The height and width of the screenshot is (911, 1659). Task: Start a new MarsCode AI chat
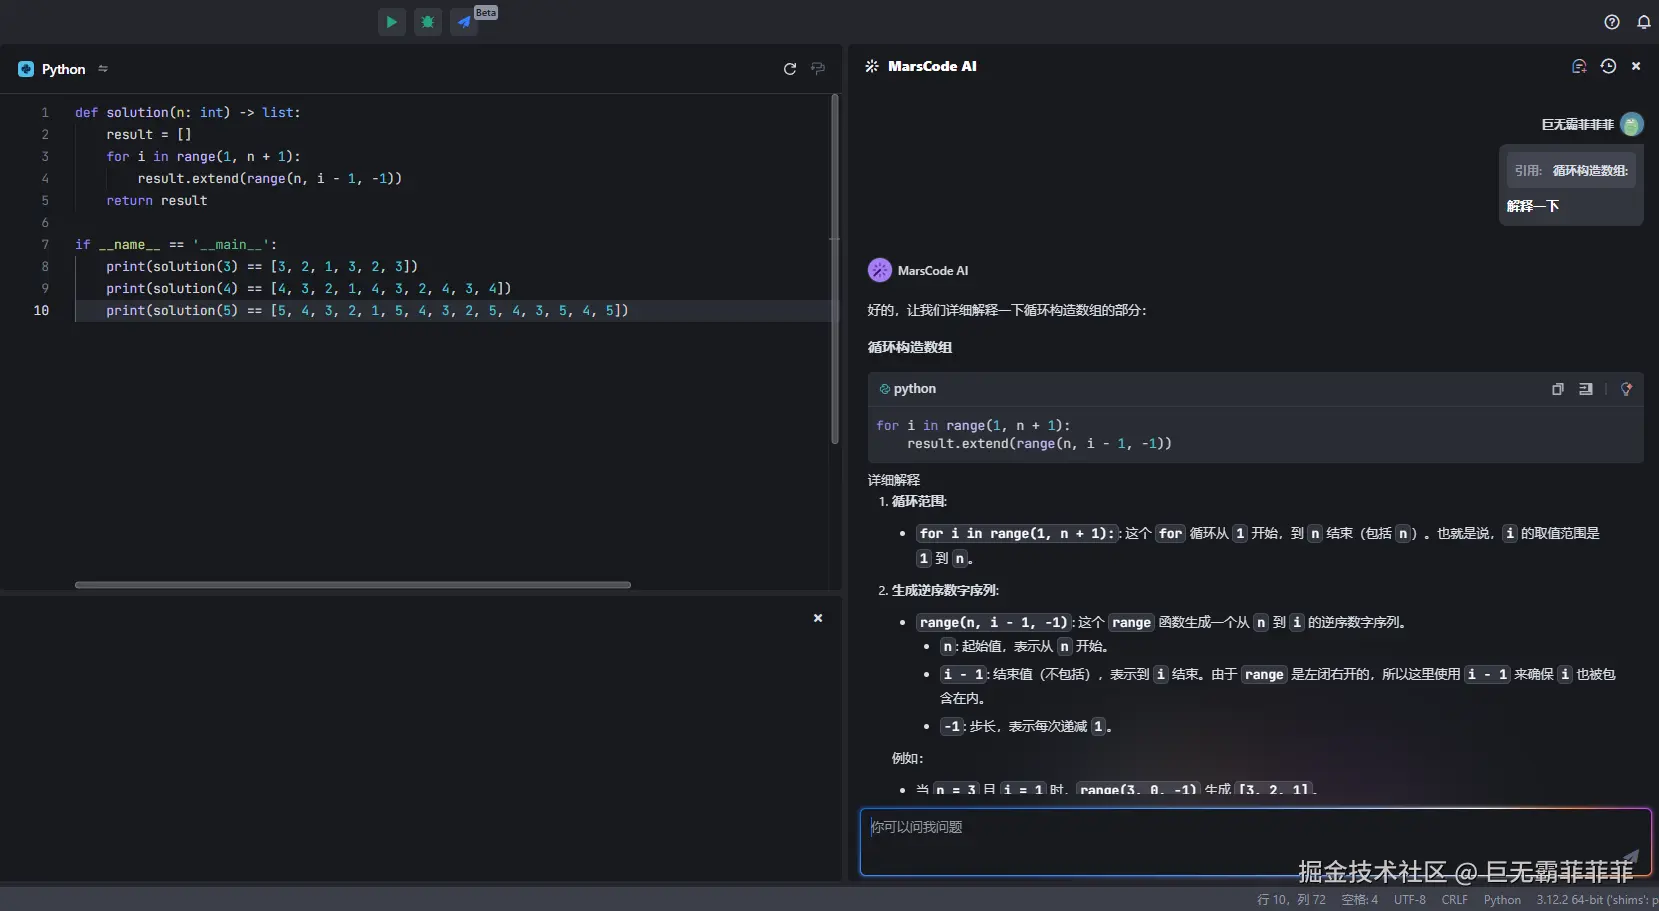(1579, 66)
